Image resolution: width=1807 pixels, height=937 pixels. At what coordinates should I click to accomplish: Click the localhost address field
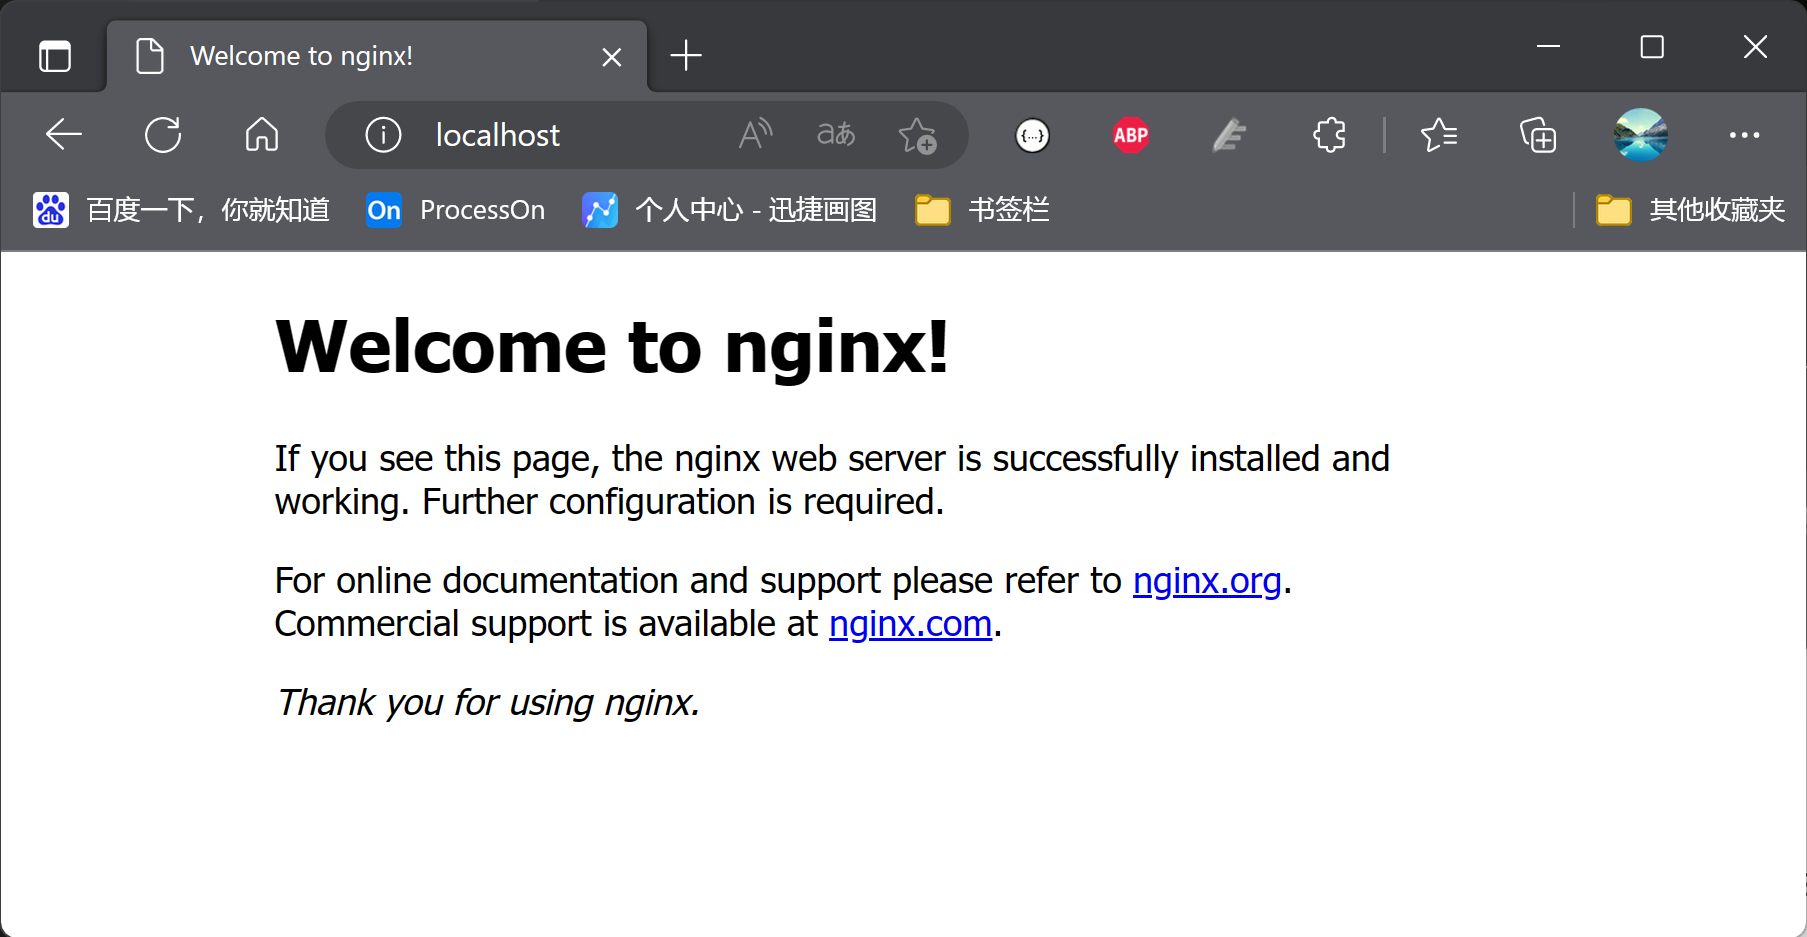point(560,135)
